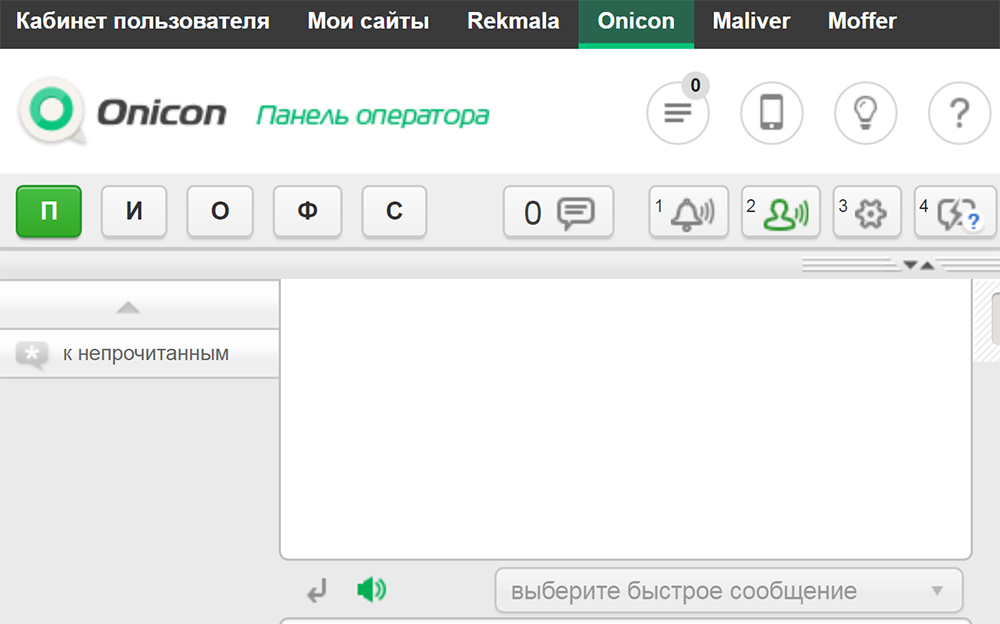Click the right-side scrollbar
1000x624 pixels.
(993, 320)
